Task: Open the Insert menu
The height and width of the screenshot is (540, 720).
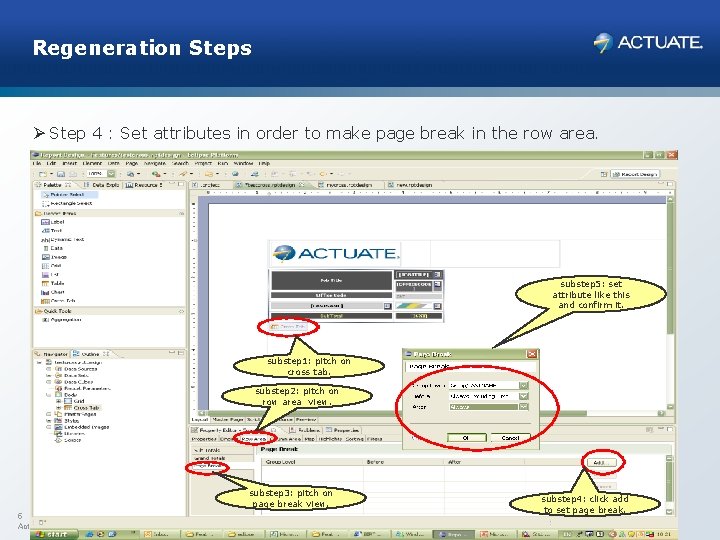Action: point(70,163)
